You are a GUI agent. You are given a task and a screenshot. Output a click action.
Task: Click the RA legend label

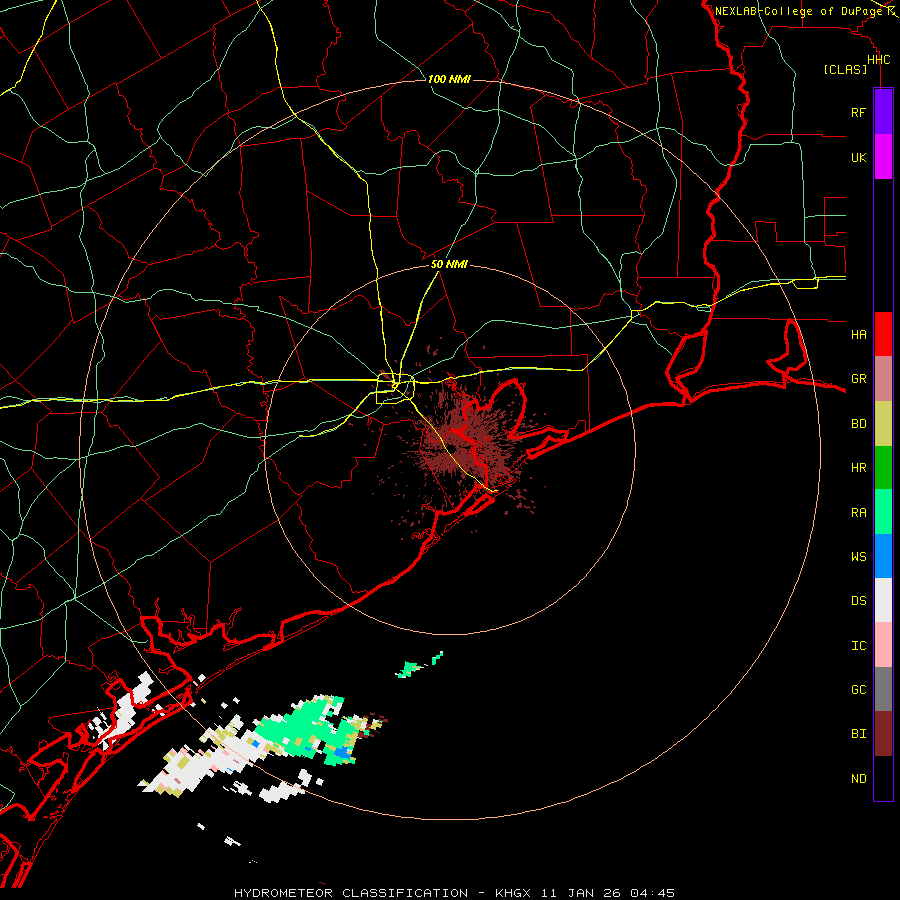859,513
